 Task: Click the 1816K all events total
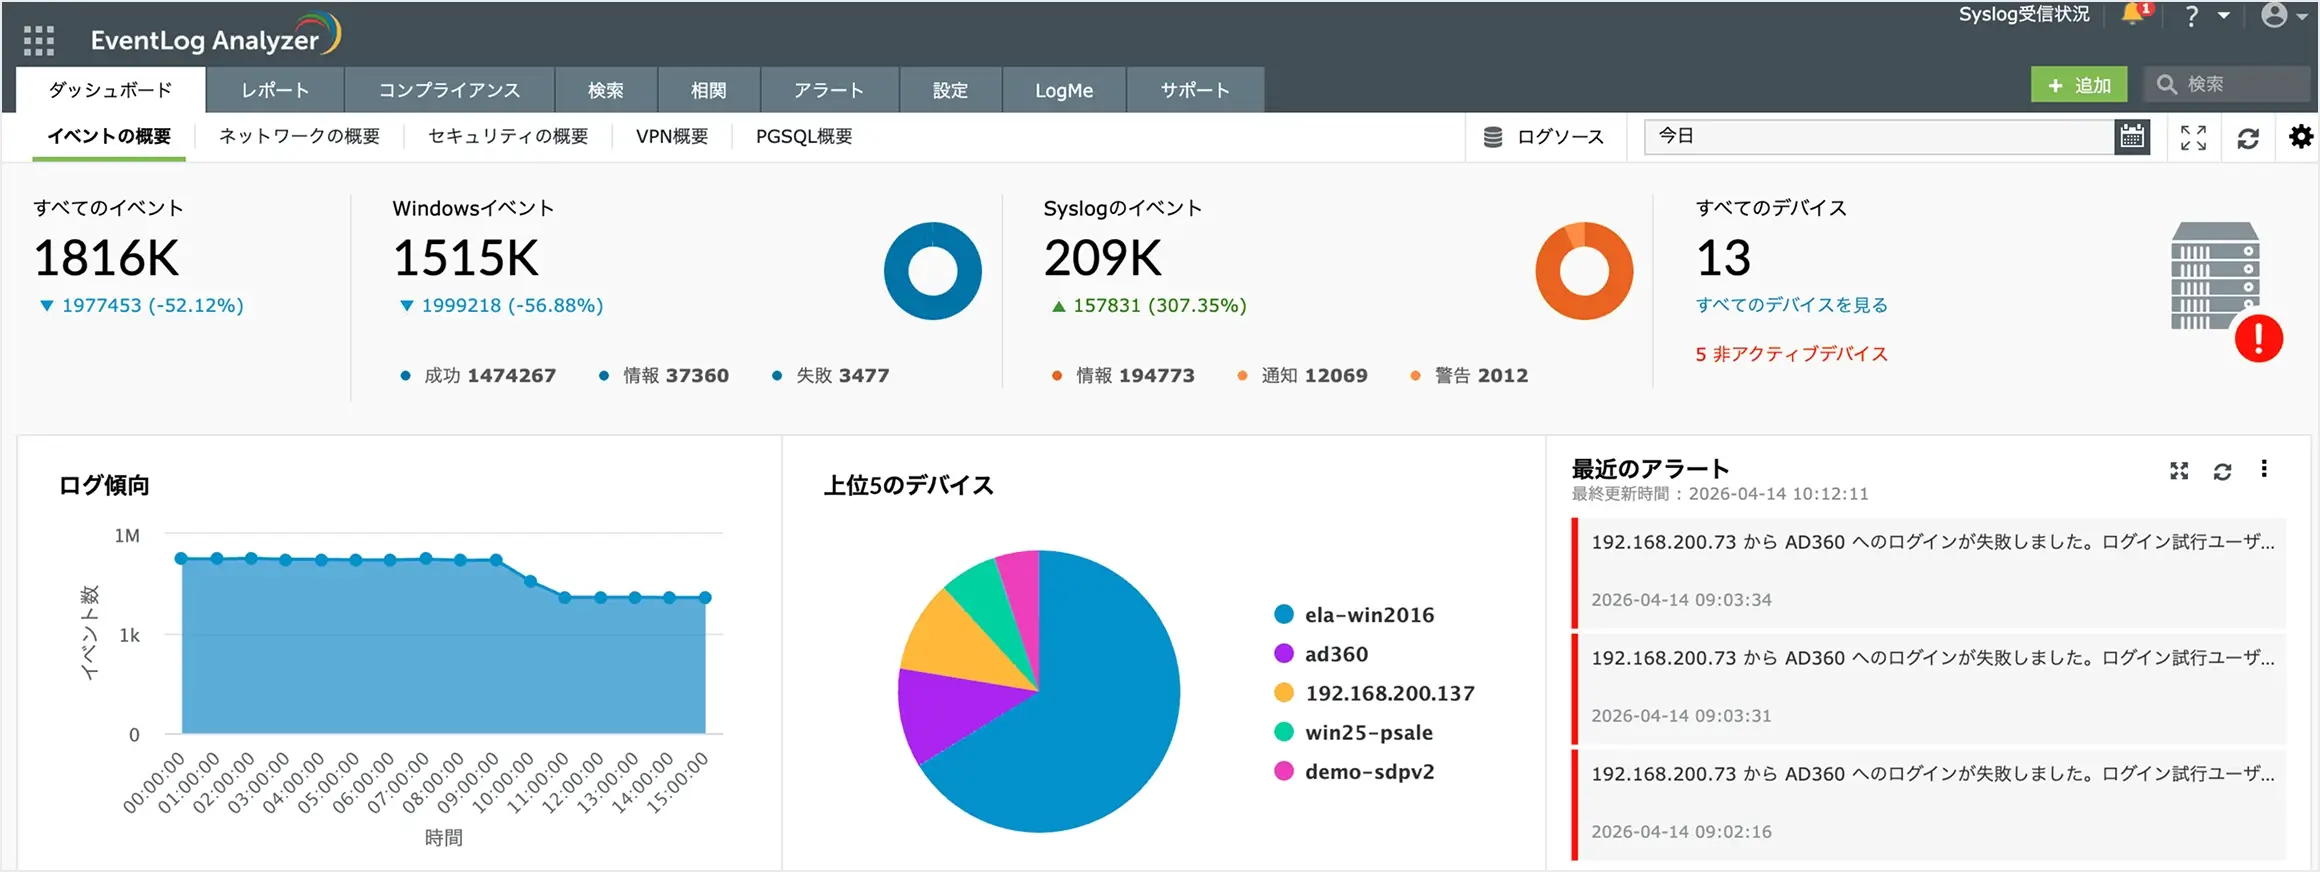tap(107, 258)
